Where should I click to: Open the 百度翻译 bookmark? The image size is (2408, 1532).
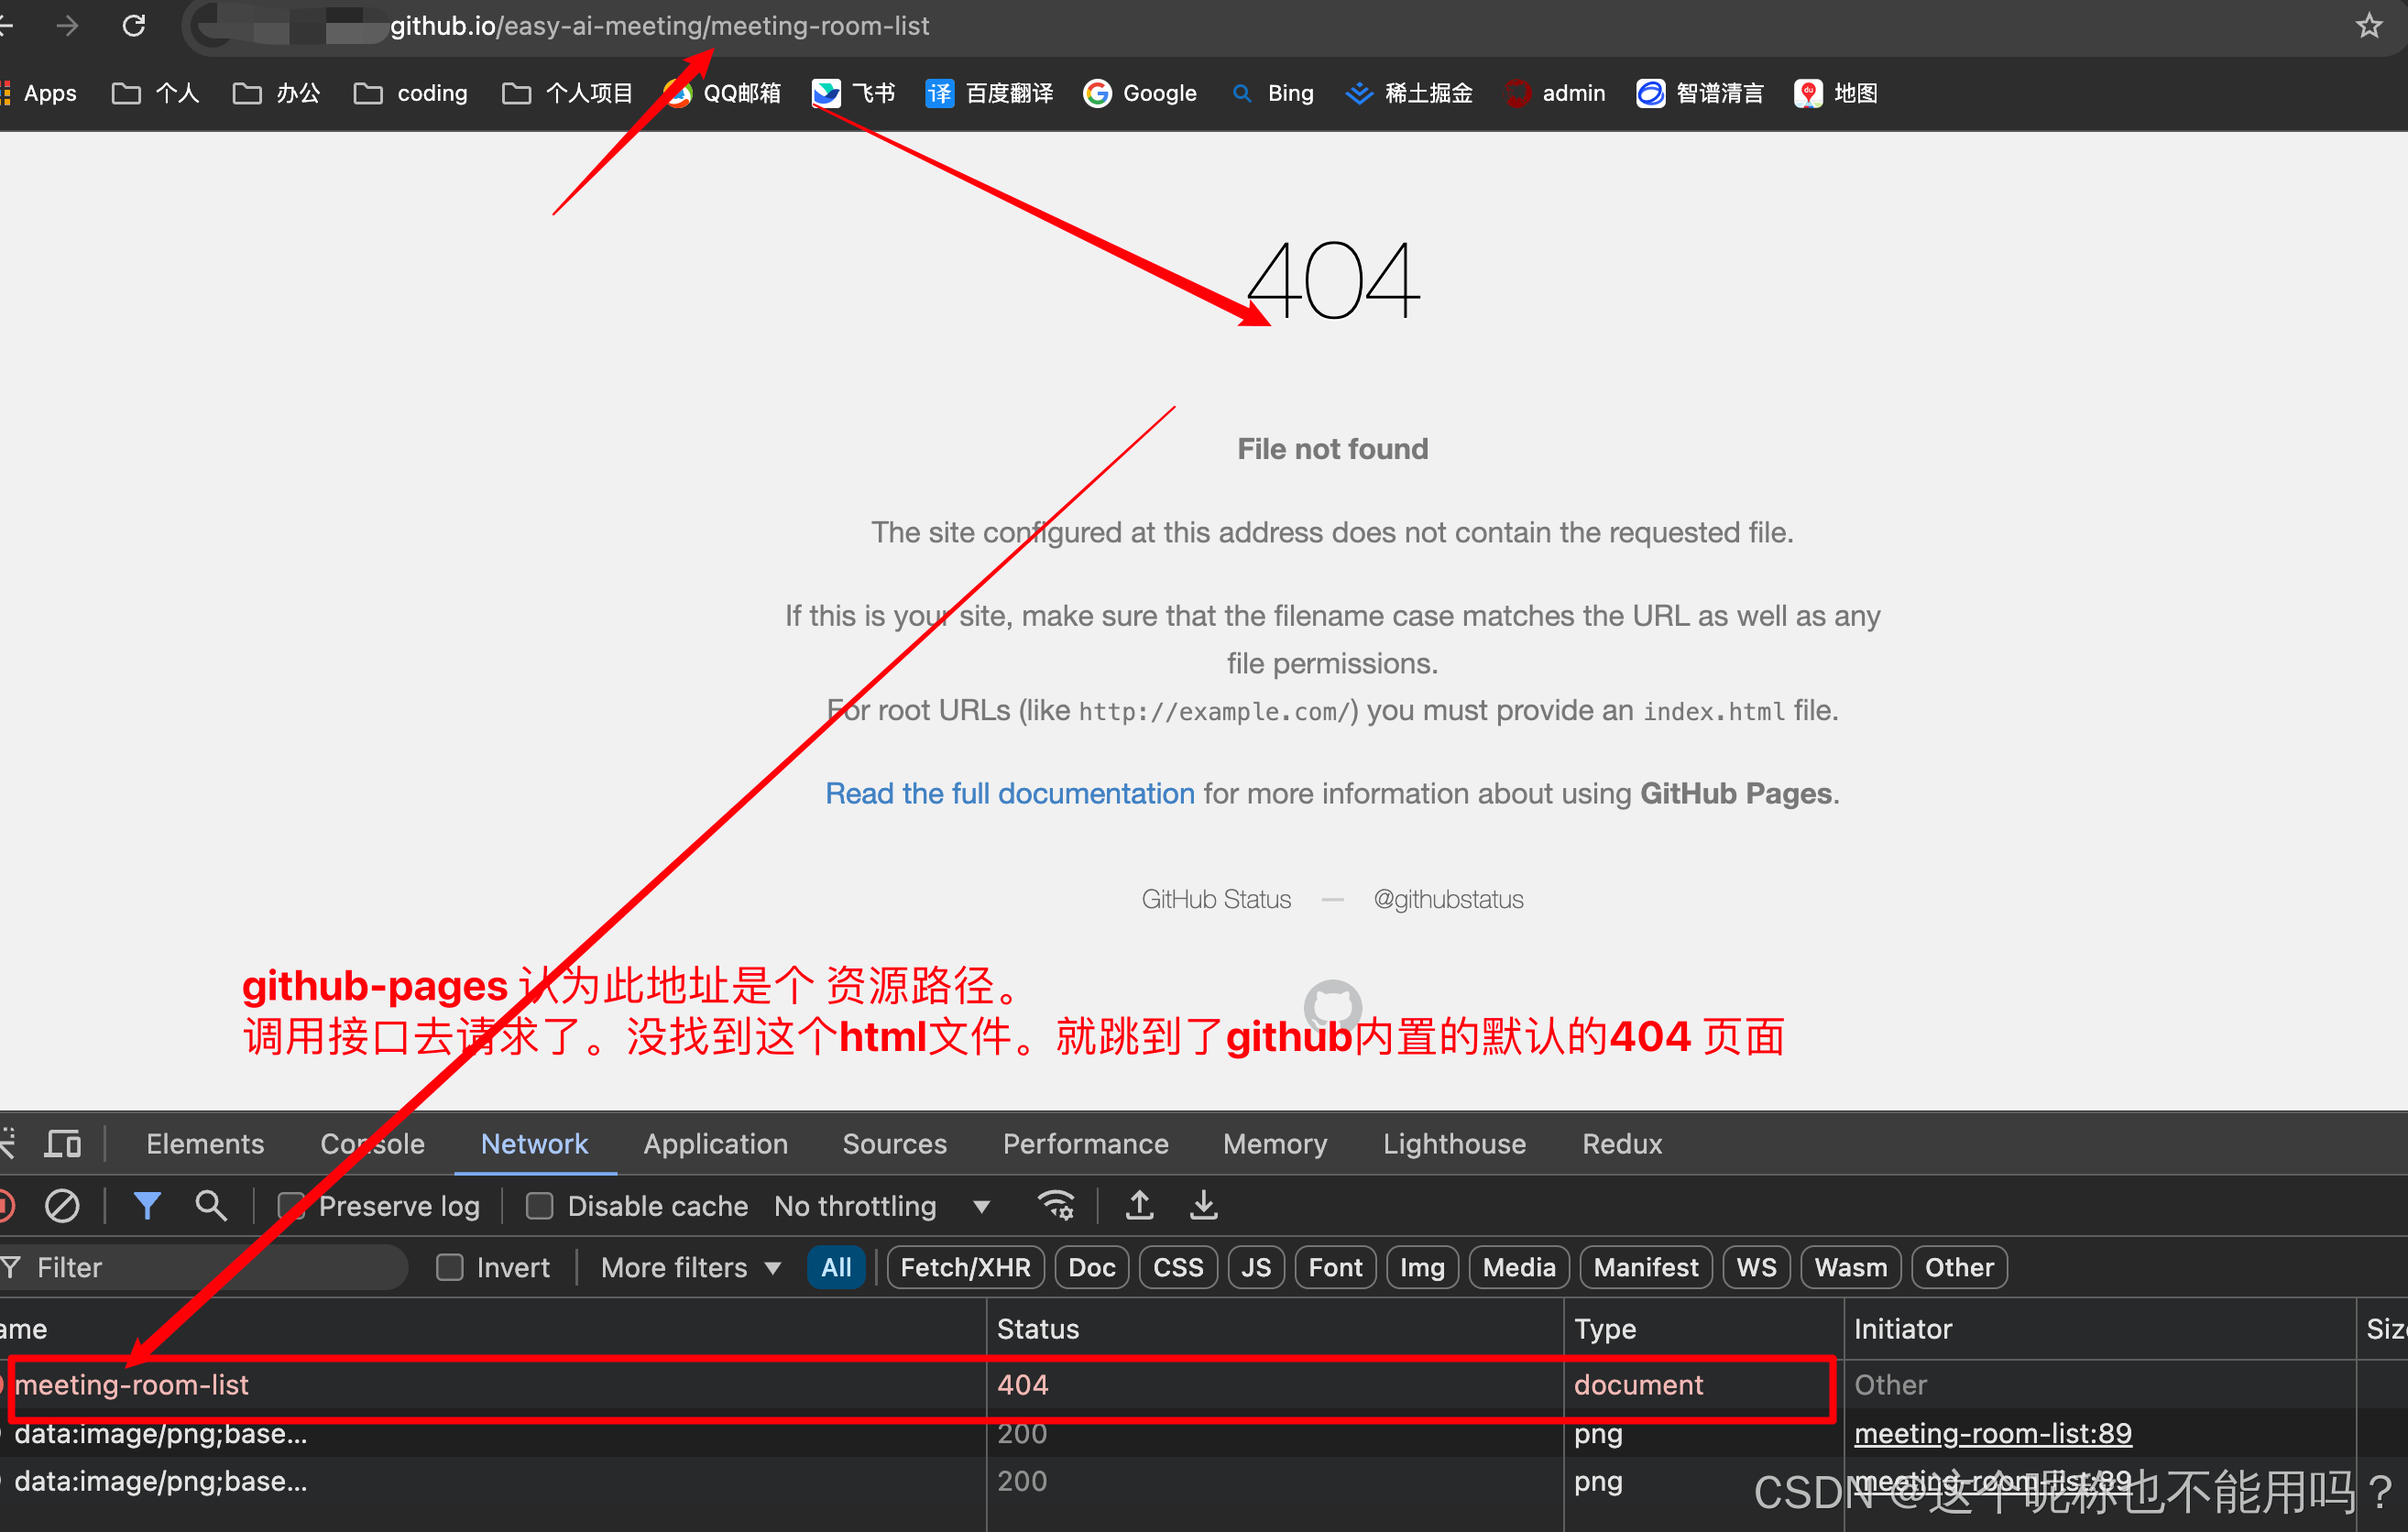tap(989, 93)
